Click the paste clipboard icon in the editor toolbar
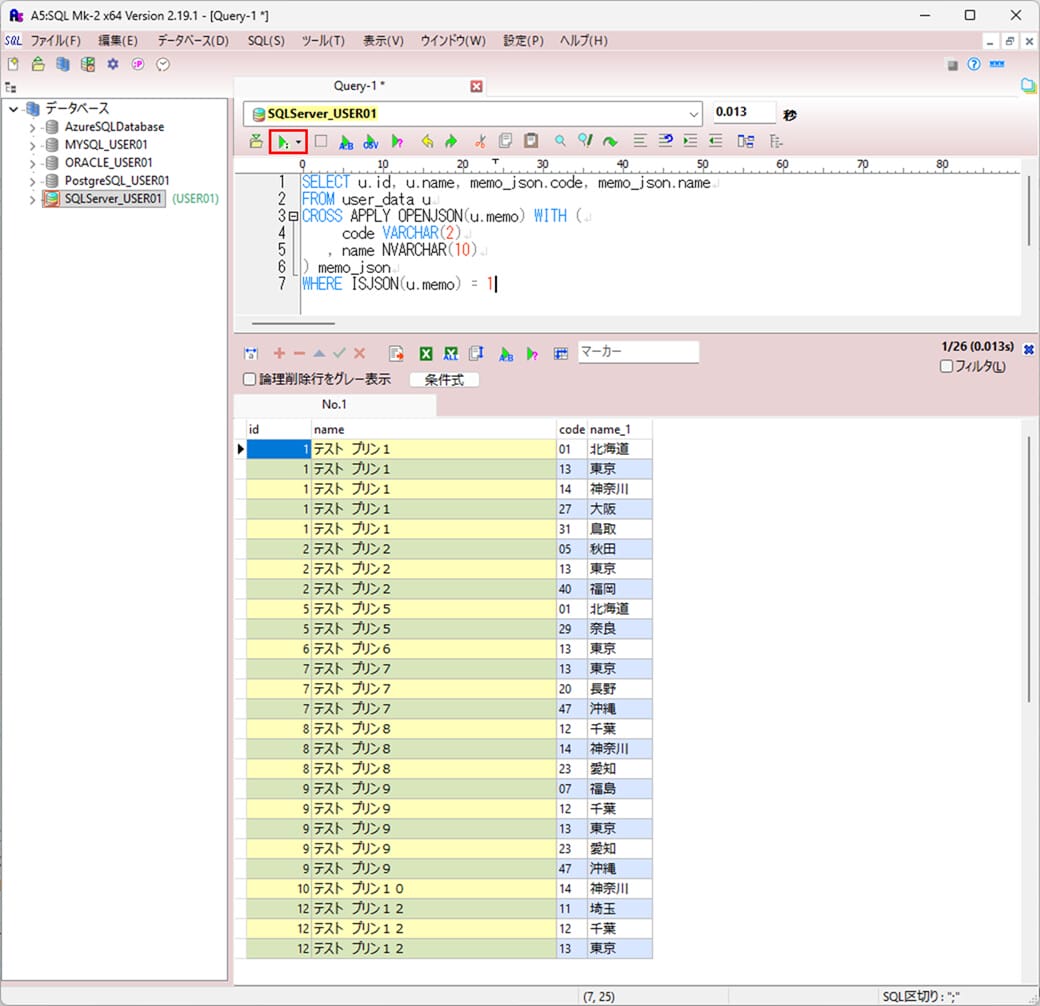 click(x=532, y=142)
